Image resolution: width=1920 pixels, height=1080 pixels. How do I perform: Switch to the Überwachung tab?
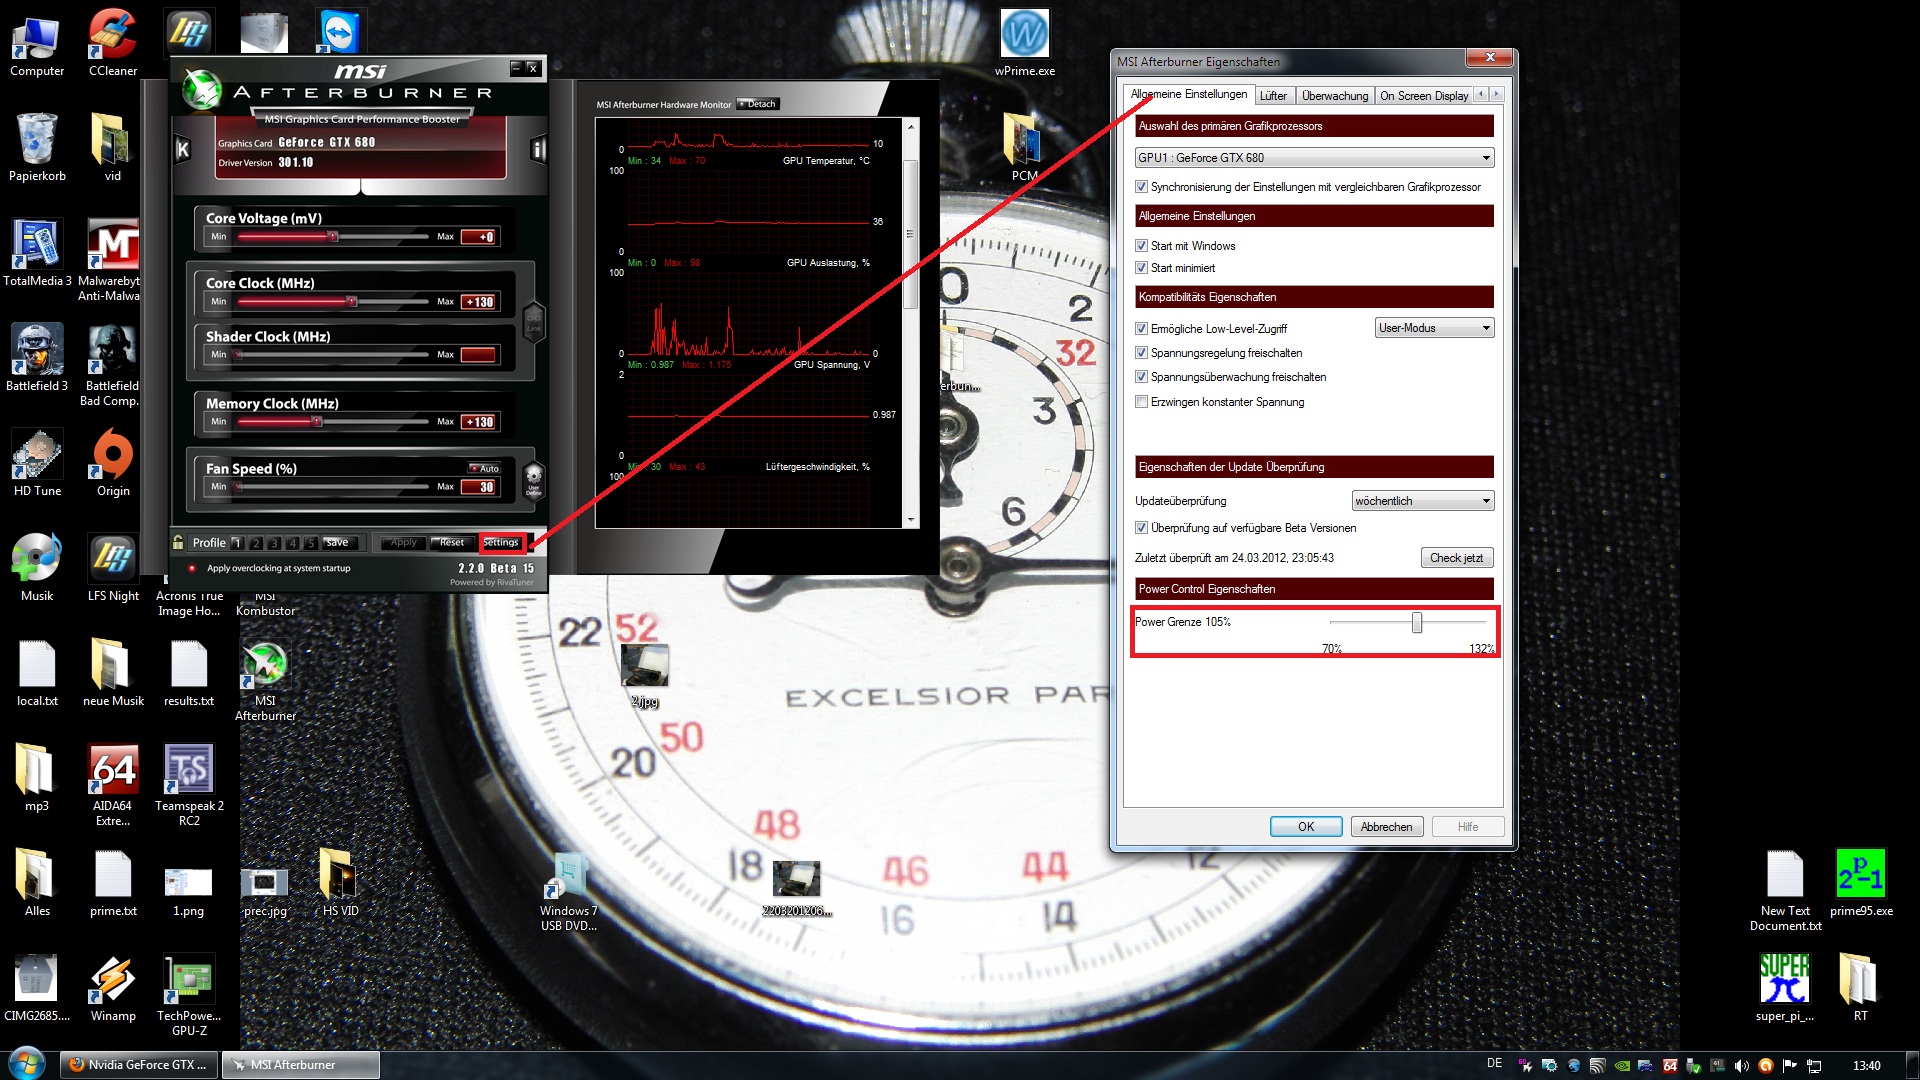(x=1334, y=96)
